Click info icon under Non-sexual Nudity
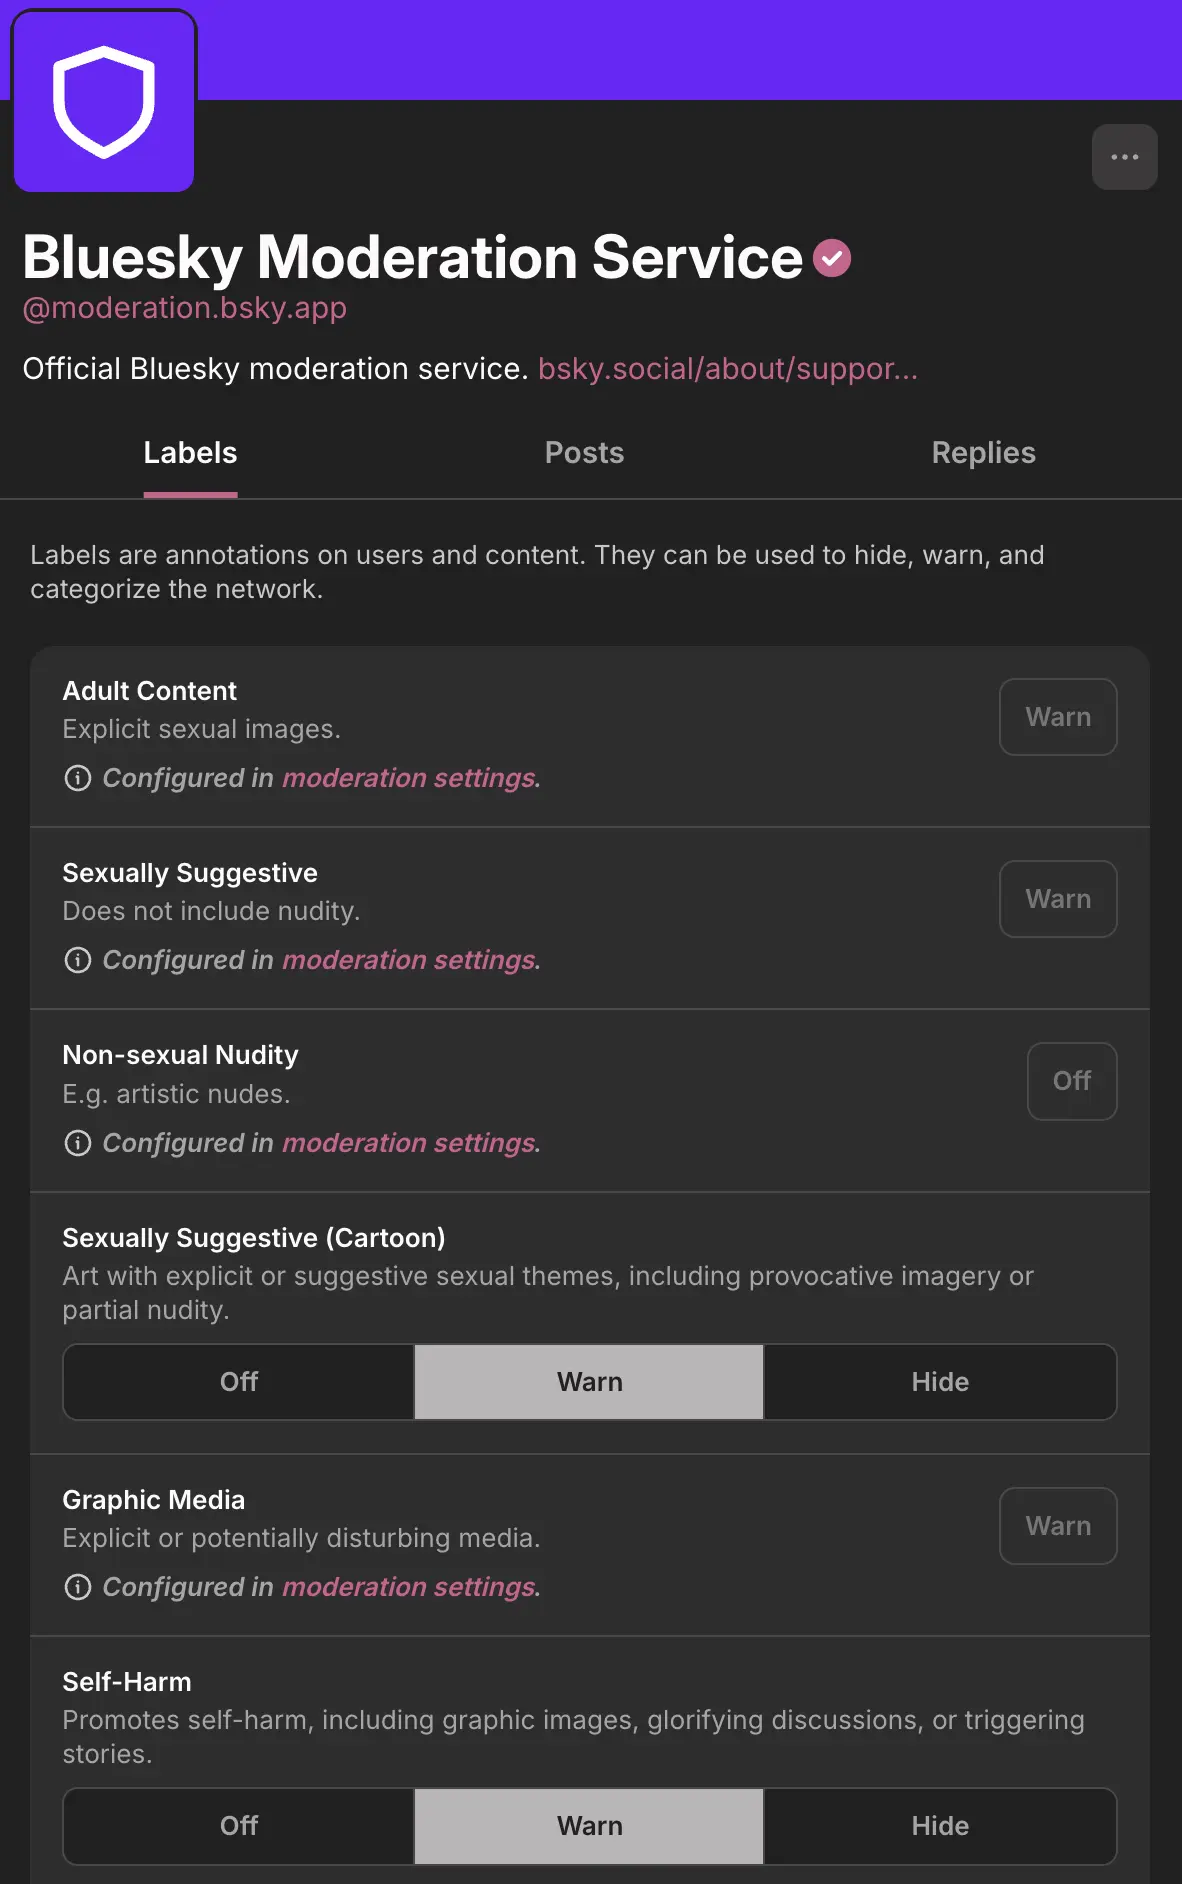Screen dimensions: 1182x1884 click(x=77, y=1143)
